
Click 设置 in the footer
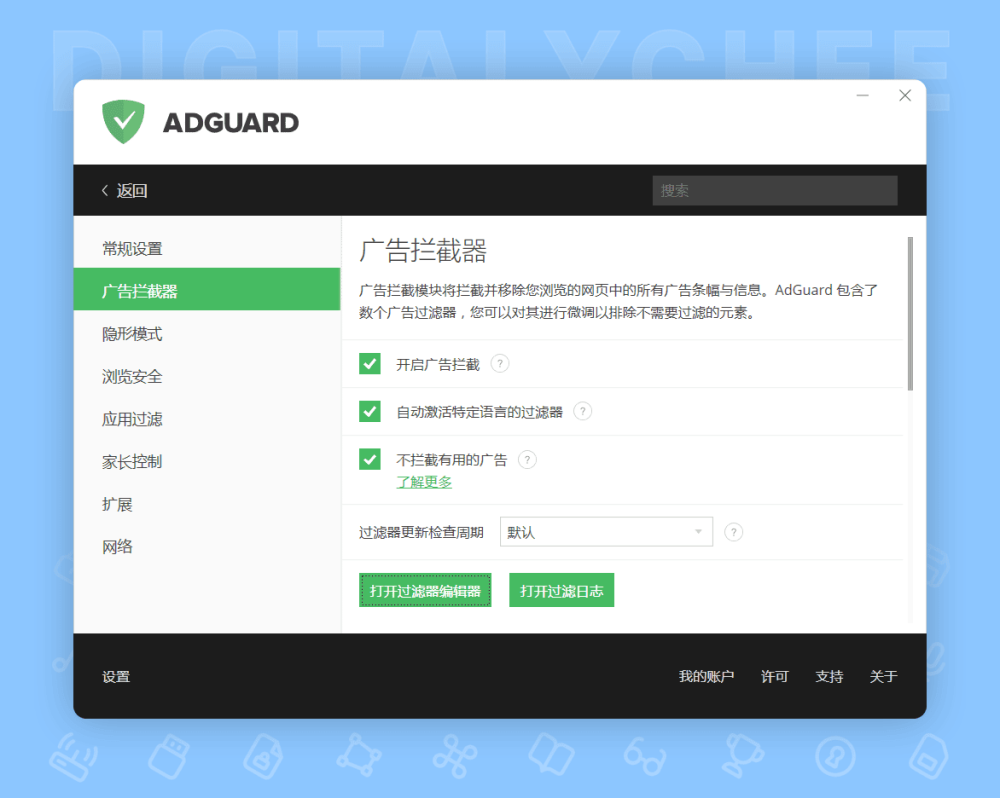point(116,676)
